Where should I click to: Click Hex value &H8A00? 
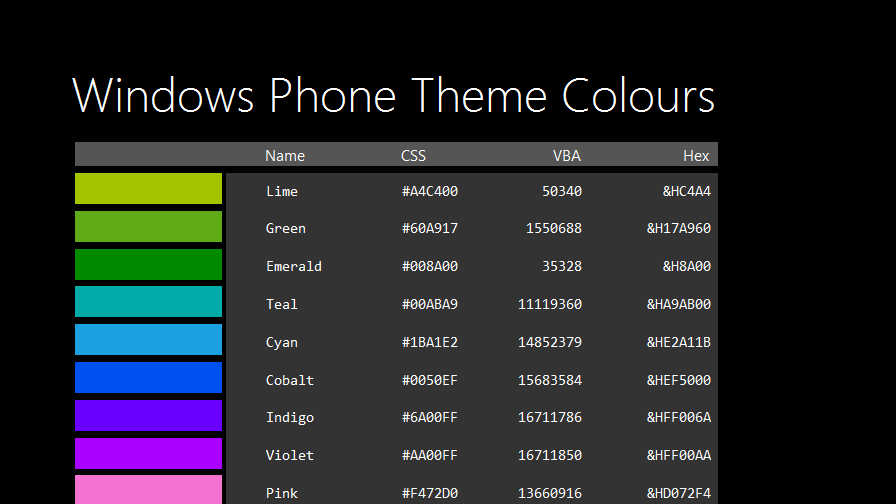[x=687, y=266]
